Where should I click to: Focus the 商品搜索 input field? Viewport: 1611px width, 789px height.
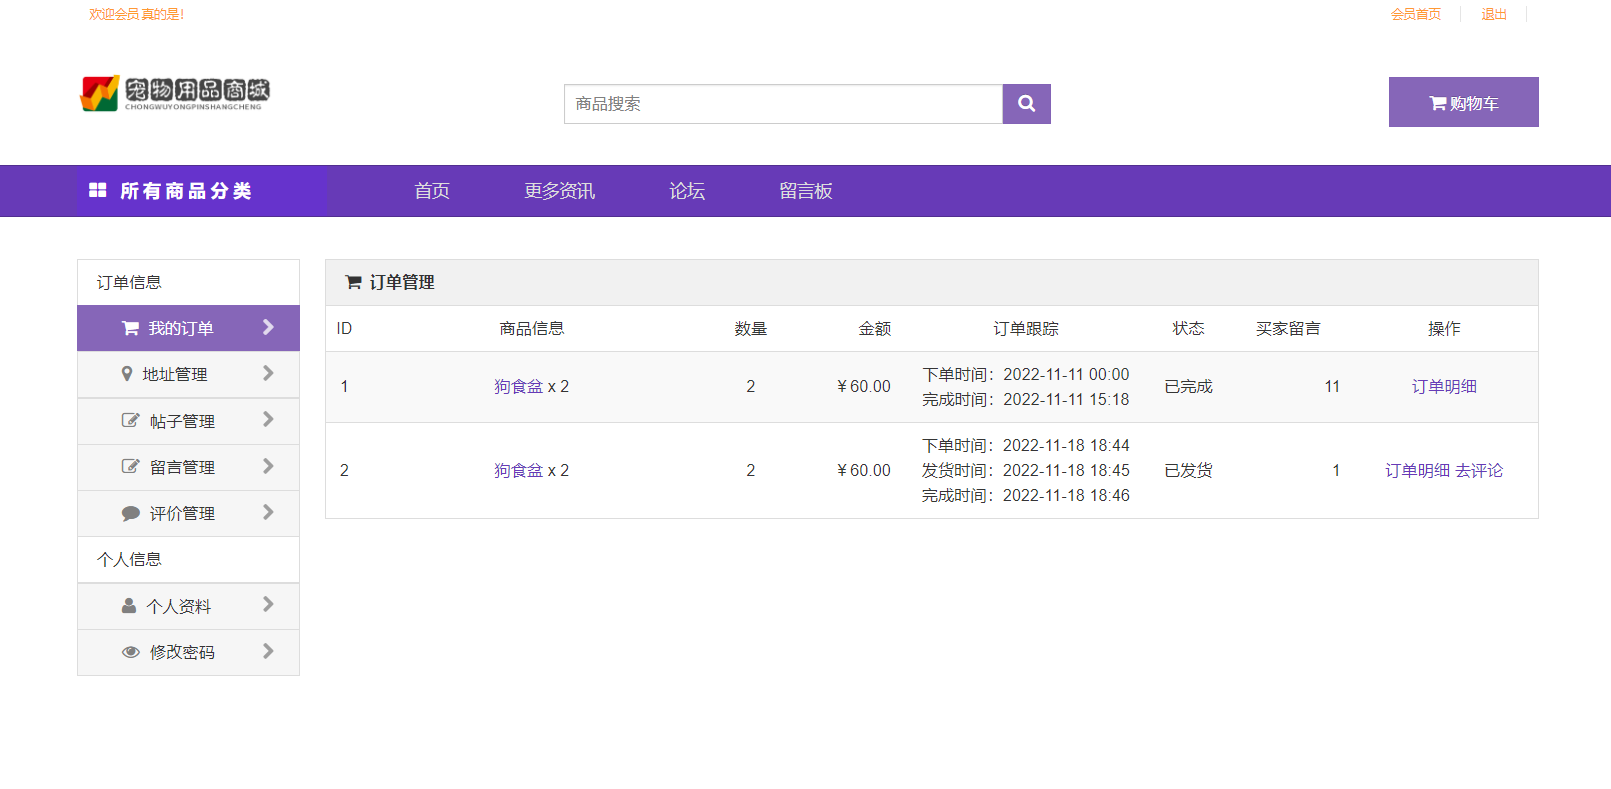(783, 104)
